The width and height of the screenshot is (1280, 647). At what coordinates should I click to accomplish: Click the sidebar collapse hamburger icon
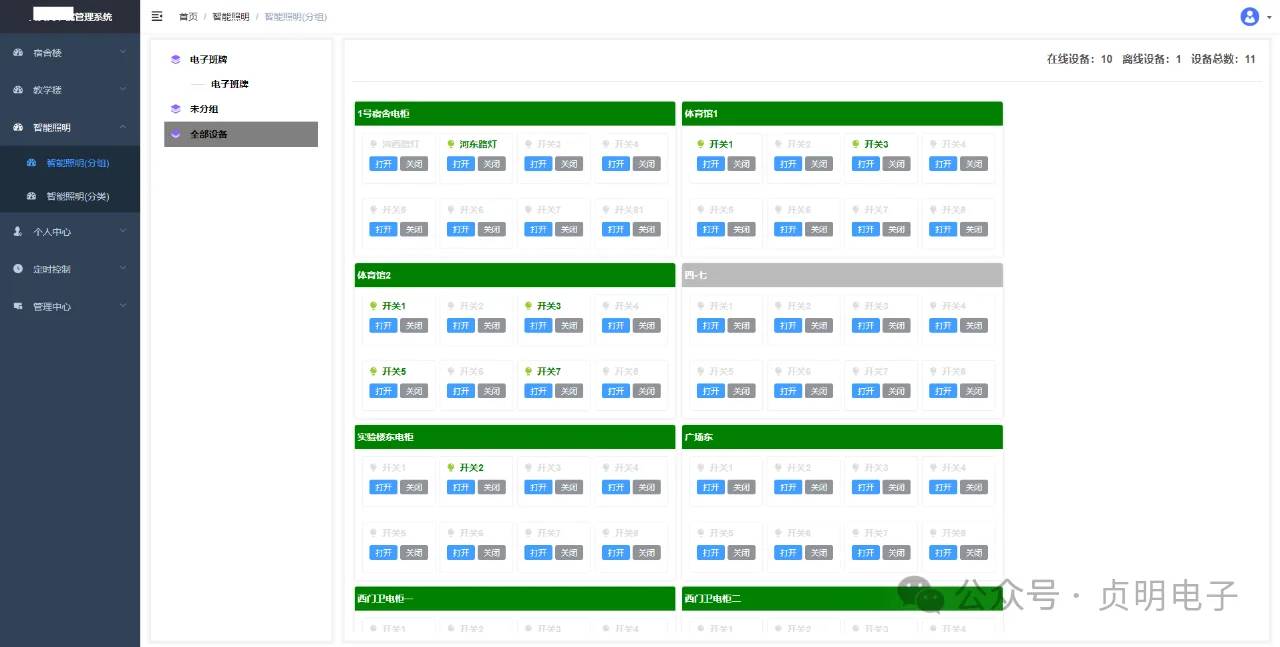point(157,16)
